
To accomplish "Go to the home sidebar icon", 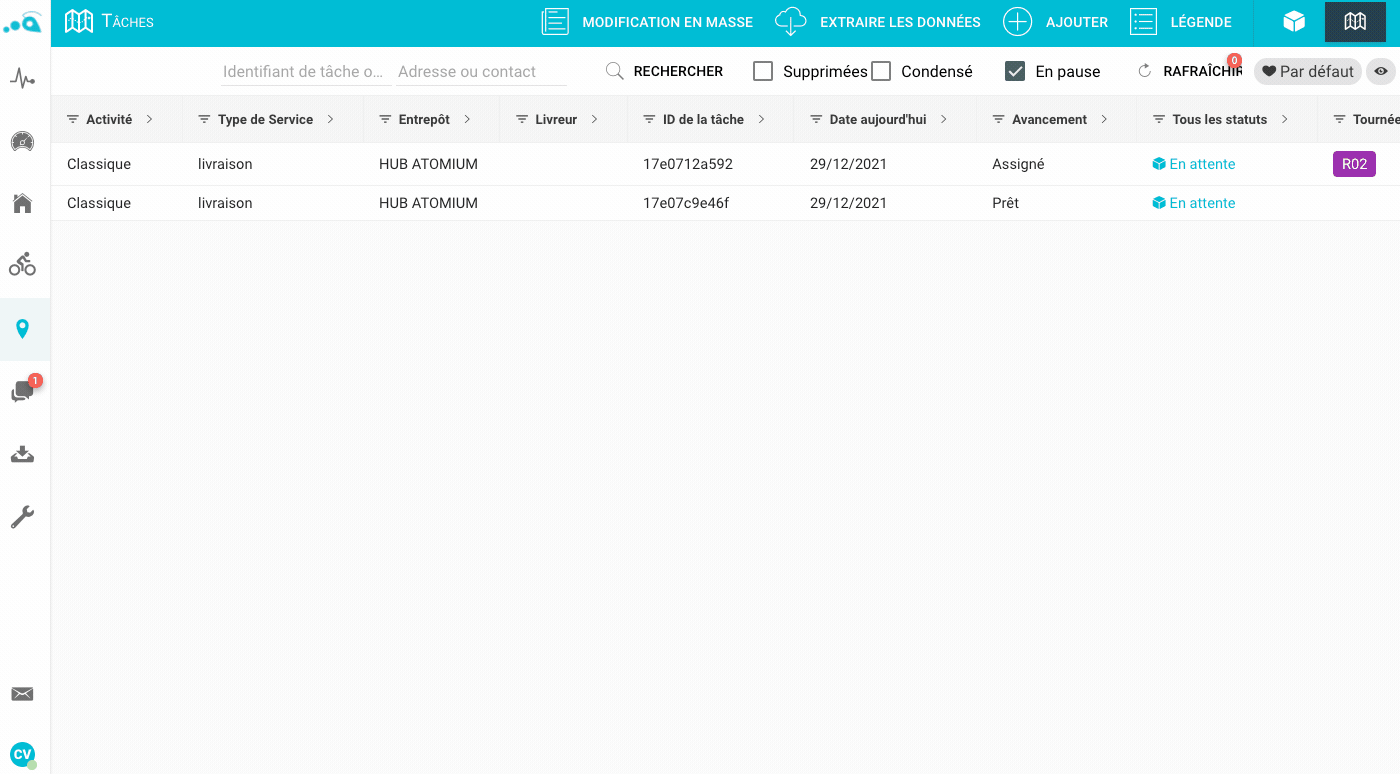I will 22,203.
